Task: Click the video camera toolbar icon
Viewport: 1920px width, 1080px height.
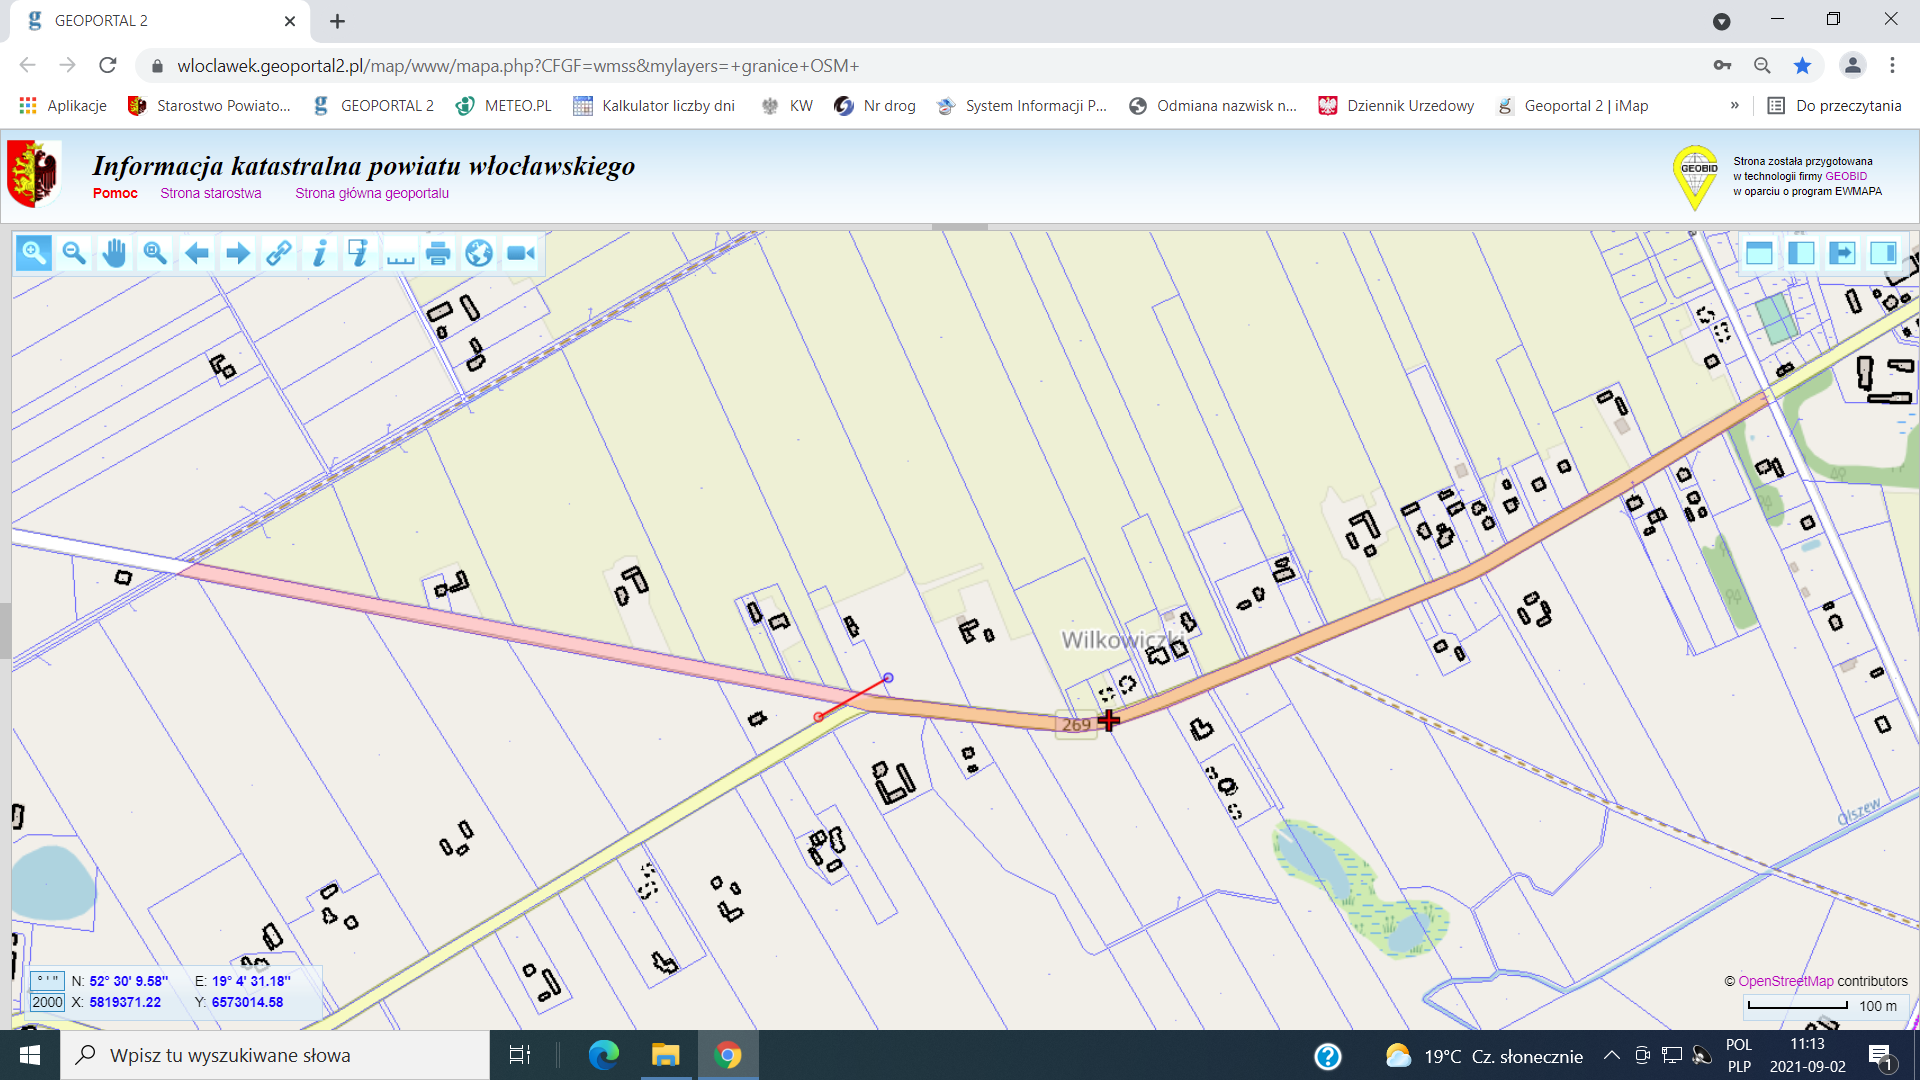Action: tap(520, 253)
